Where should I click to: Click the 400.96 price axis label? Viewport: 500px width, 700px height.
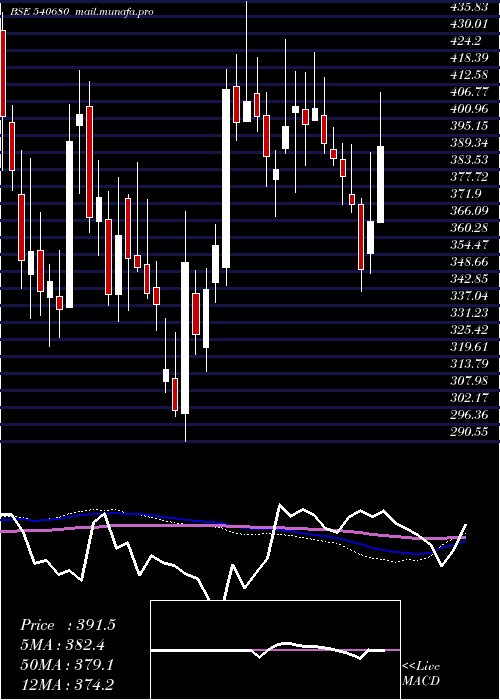coord(468,109)
